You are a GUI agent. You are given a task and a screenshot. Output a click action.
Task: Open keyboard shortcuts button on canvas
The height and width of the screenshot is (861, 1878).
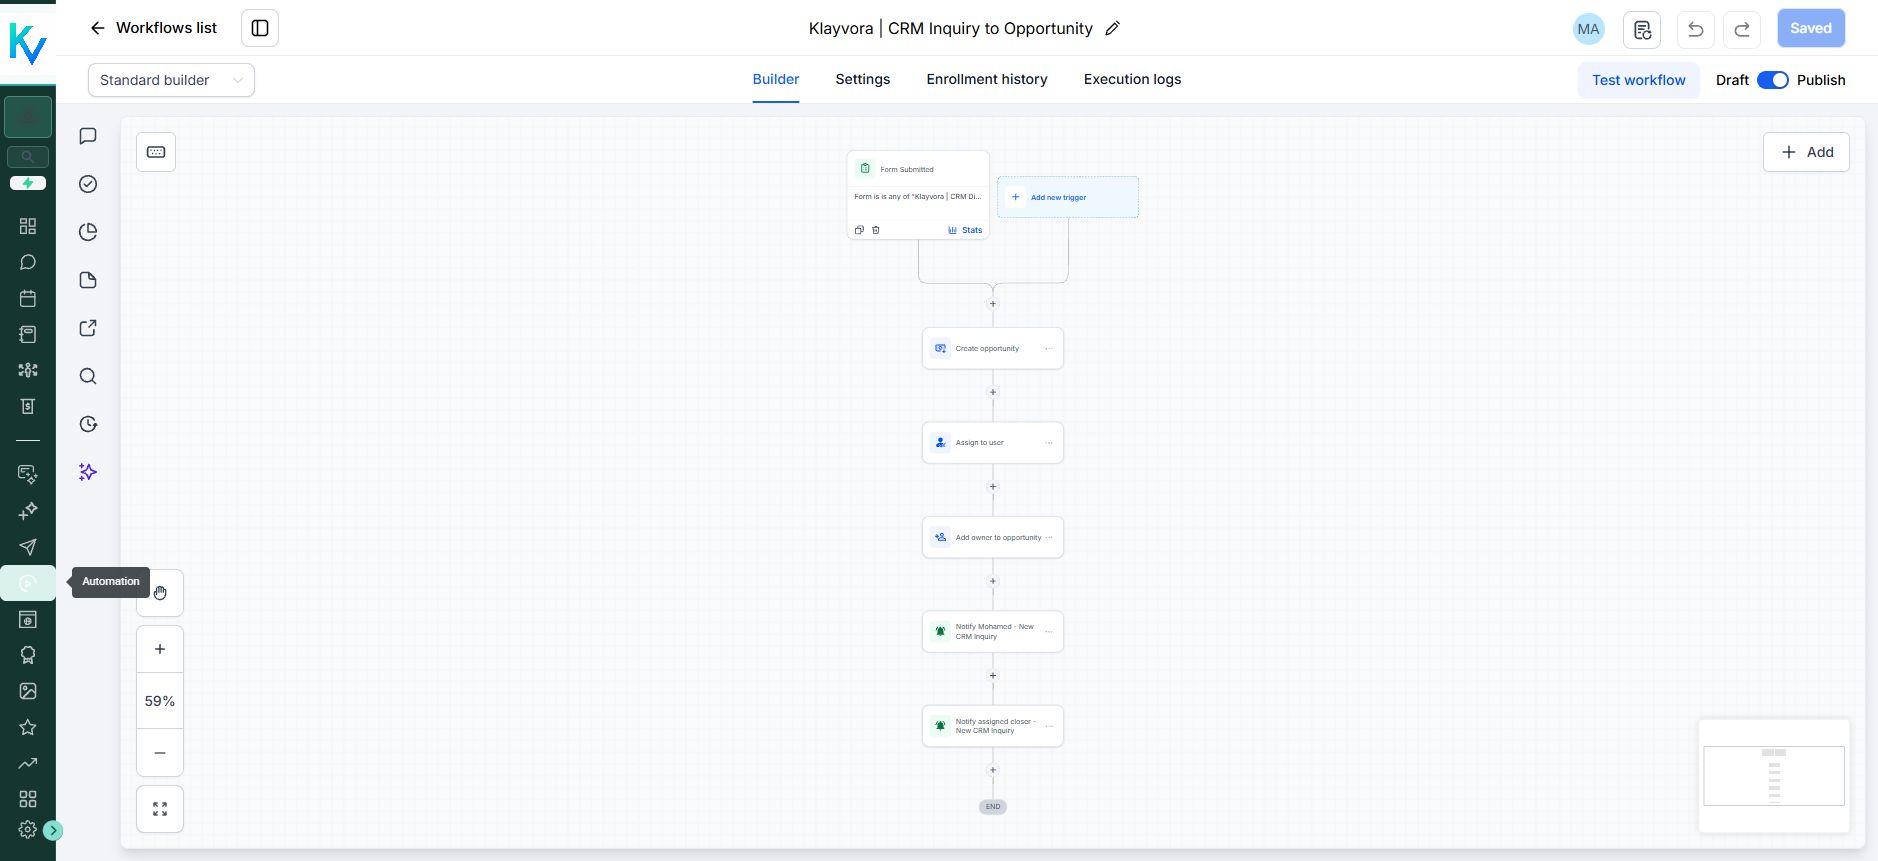tap(156, 152)
